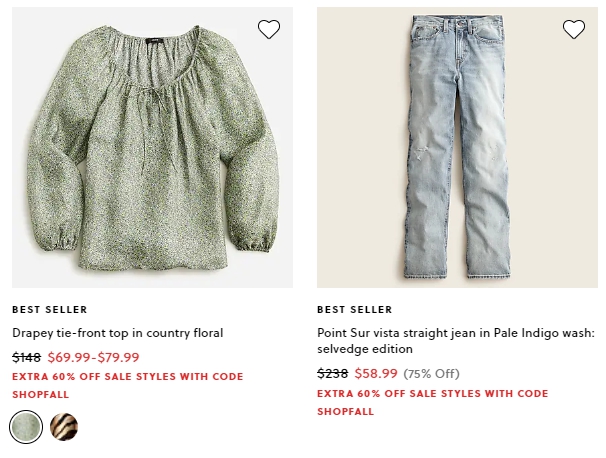606x458 pixels.
Task: Open Drapey tie-front top in country floral link
Action: (117, 333)
